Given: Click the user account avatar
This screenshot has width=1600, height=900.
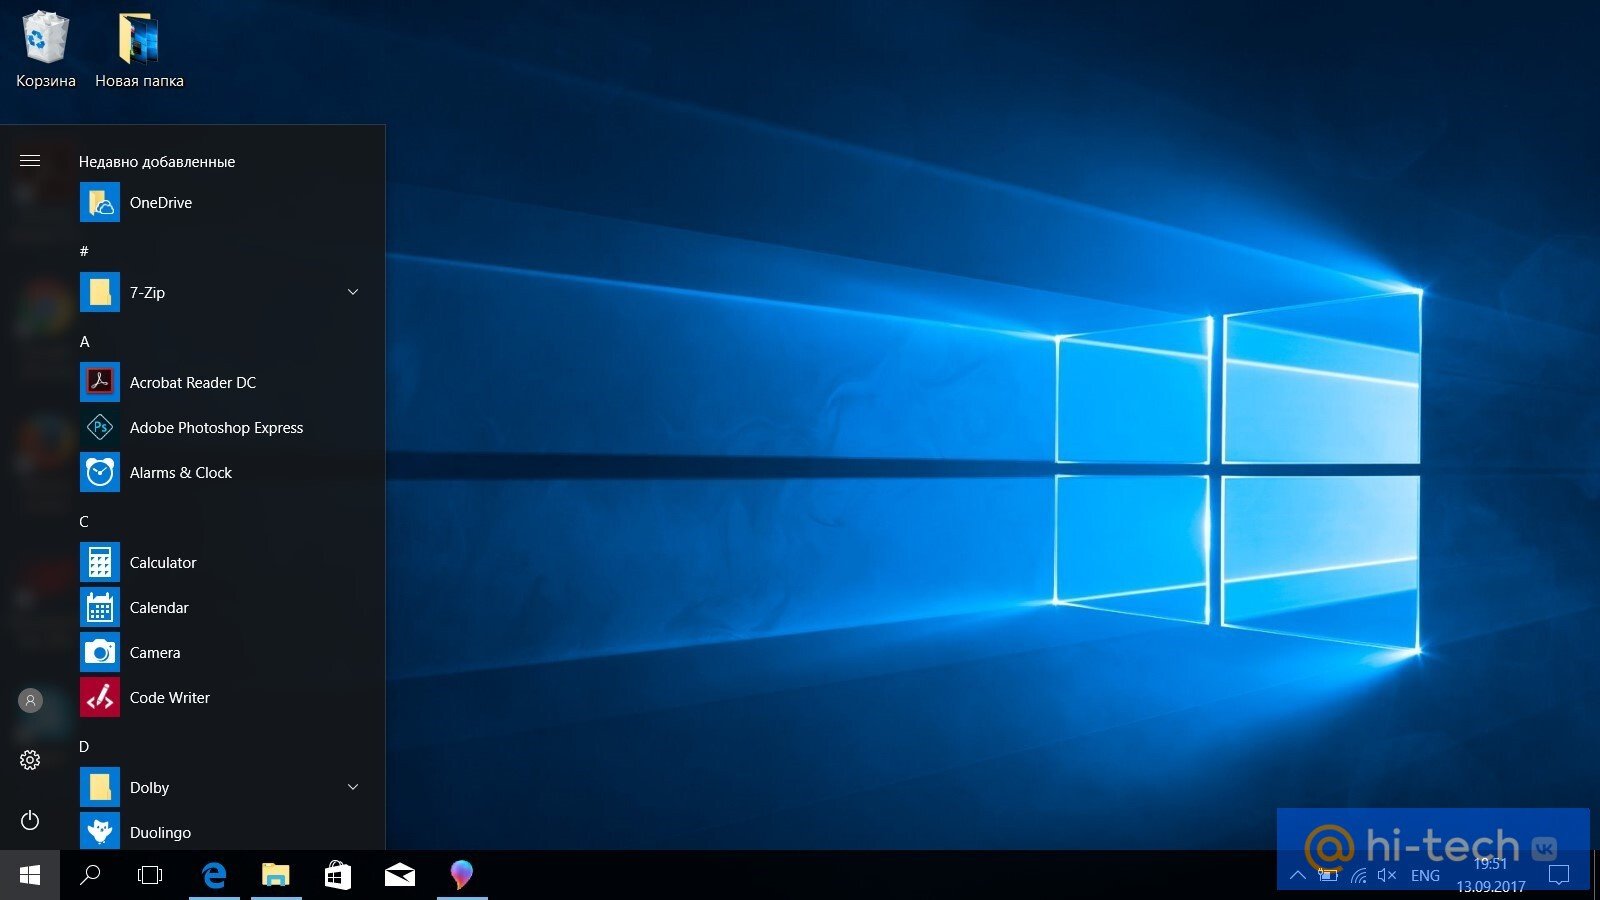Looking at the screenshot, I should 30,700.
